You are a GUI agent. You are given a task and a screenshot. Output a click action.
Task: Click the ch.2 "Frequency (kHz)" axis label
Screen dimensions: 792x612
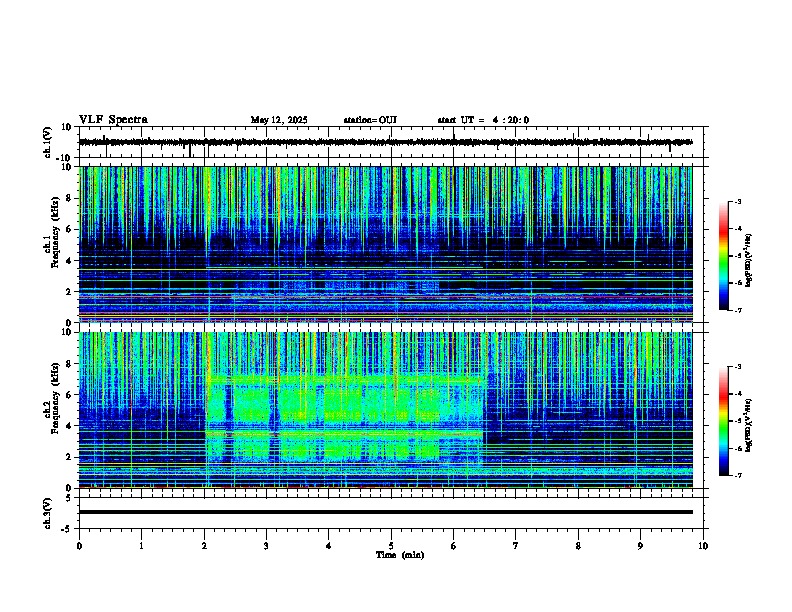pos(55,398)
